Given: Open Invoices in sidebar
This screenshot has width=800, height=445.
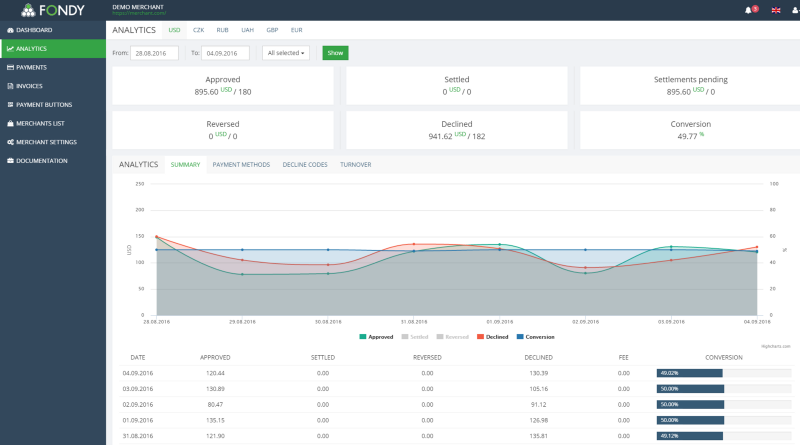Looking at the screenshot, I should 53,86.
